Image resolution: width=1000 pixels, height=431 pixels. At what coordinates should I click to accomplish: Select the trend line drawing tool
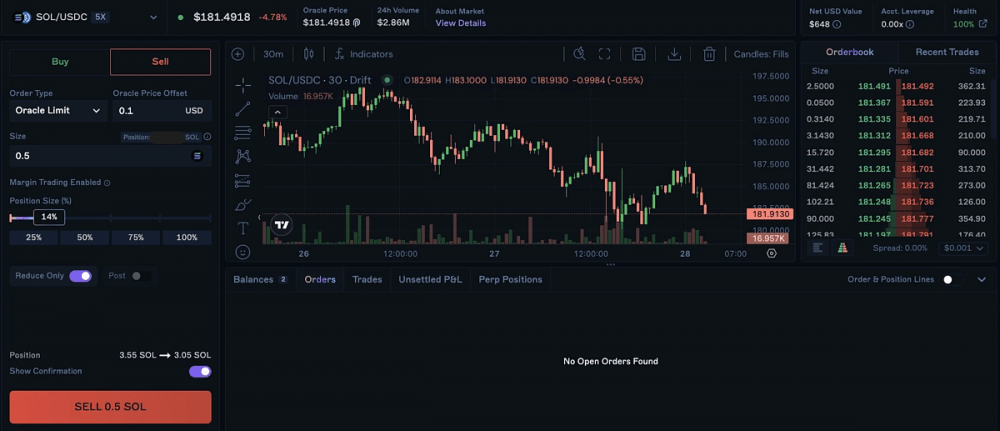click(x=242, y=109)
